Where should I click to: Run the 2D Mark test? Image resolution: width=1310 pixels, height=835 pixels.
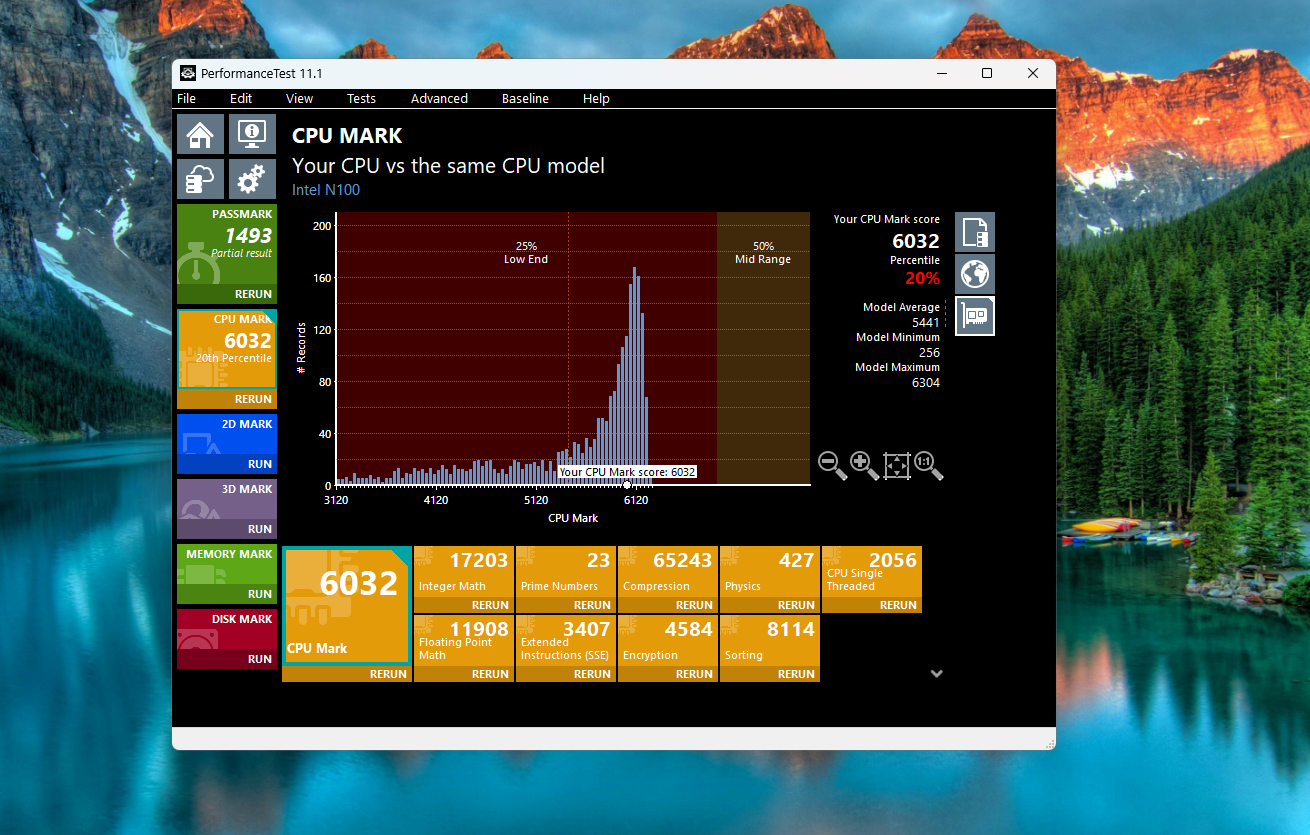click(260, 464)
